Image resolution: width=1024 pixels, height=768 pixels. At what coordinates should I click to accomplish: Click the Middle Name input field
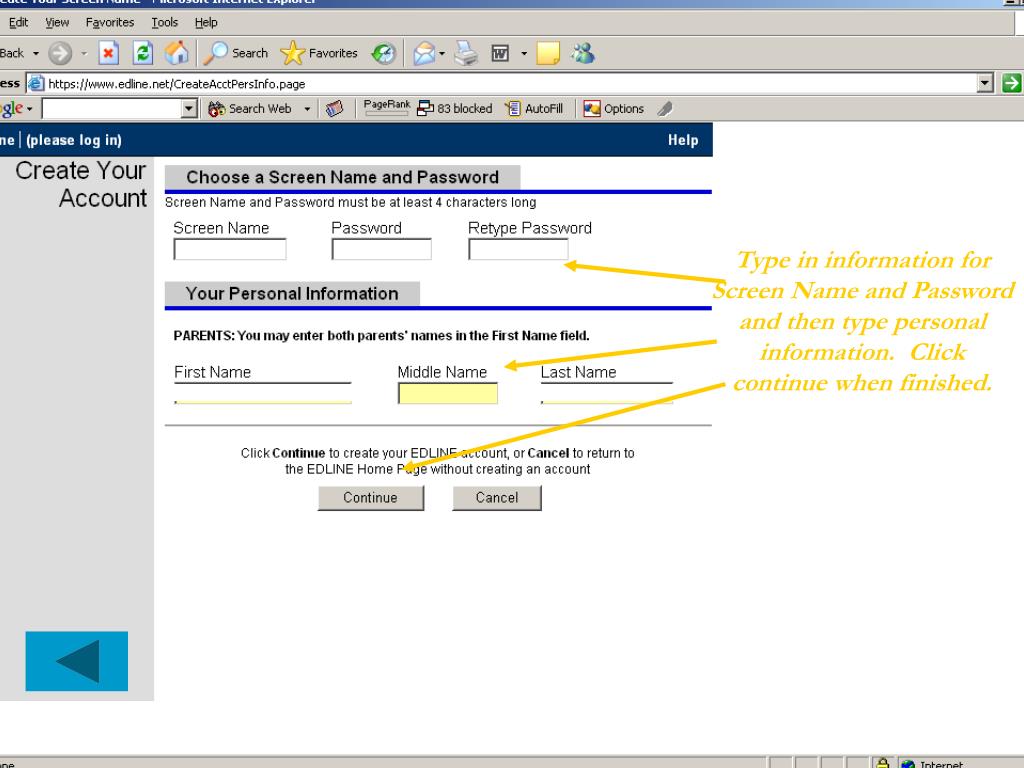[x=448, y=393]
